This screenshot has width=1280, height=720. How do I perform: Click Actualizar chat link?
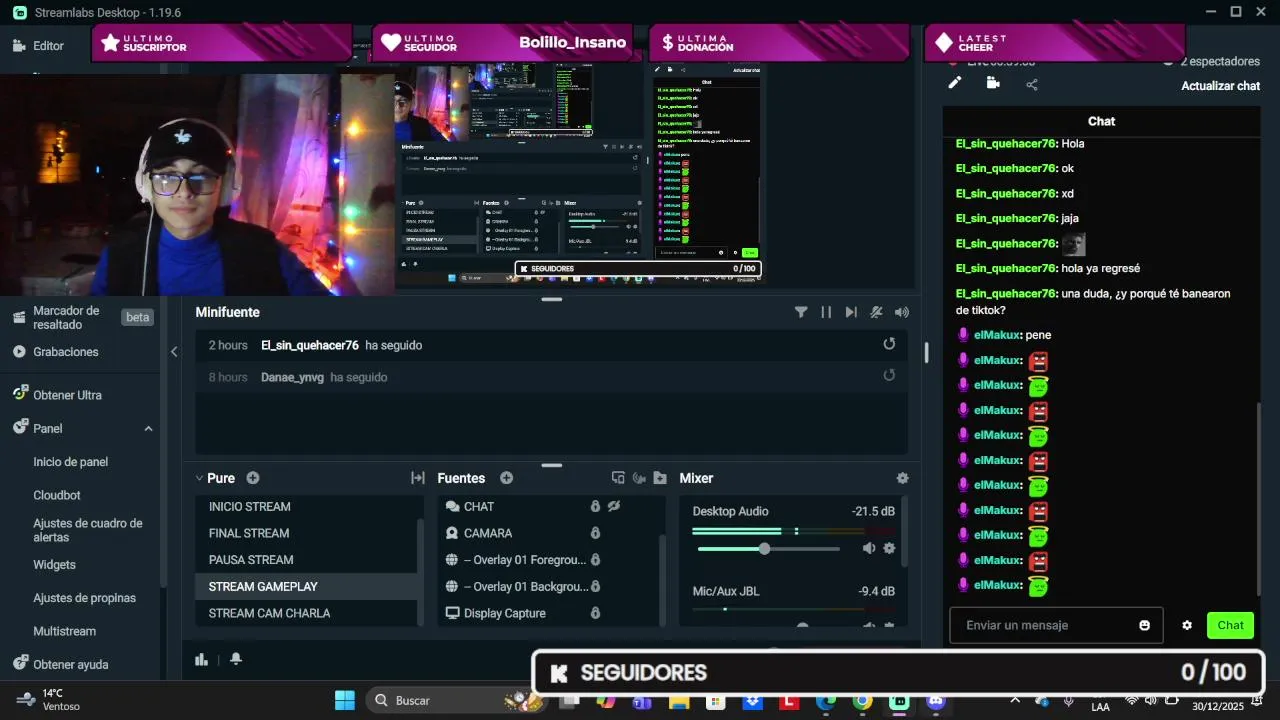(x=1220, y=86)
